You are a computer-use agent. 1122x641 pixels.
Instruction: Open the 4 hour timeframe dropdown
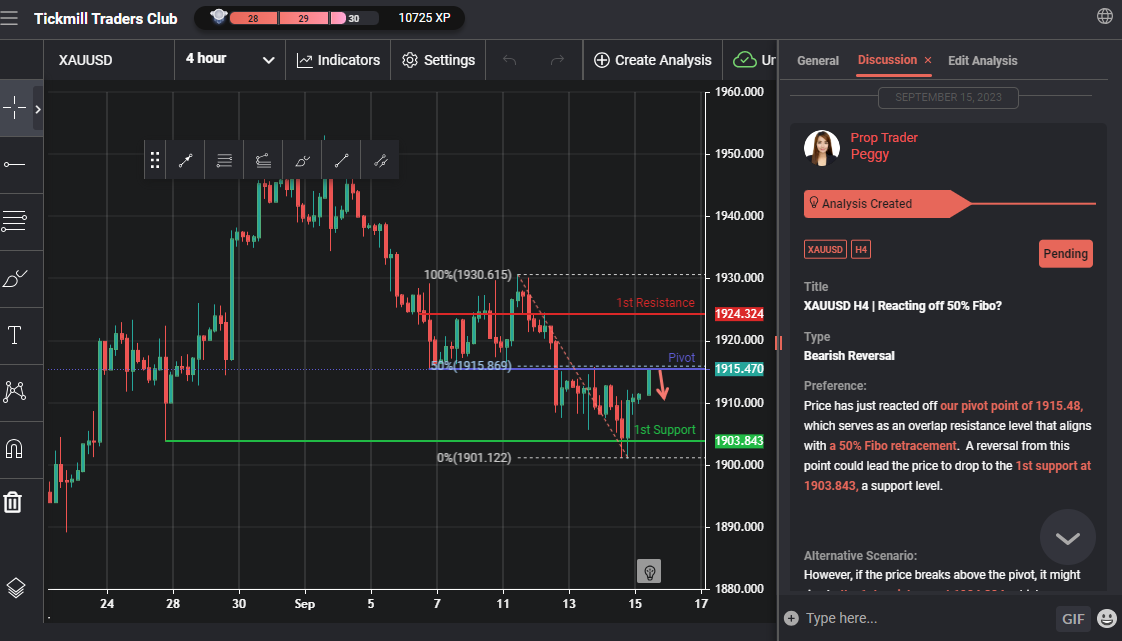(x=230, y=59)
